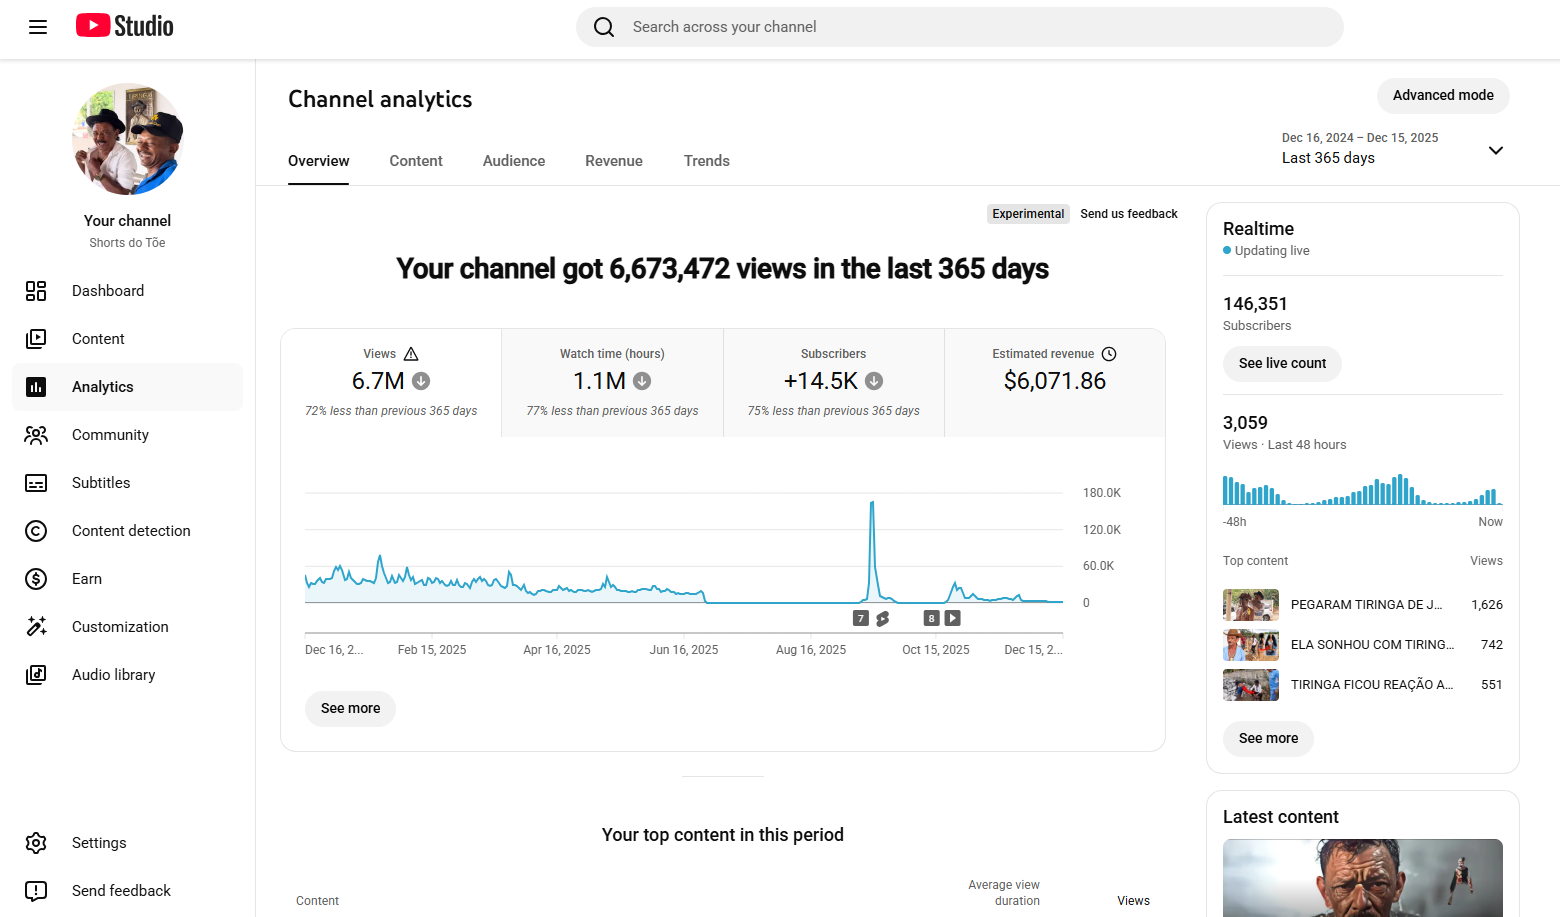Open the Trends tab
This screenshot has height=917, width=1560.
click(707, 161)
